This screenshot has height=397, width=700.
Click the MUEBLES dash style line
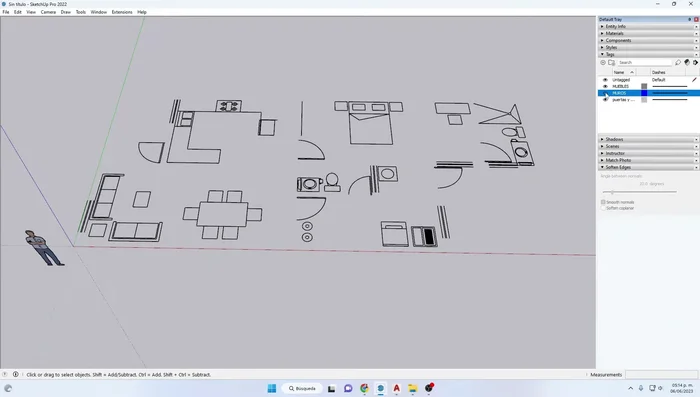(670, 86)
